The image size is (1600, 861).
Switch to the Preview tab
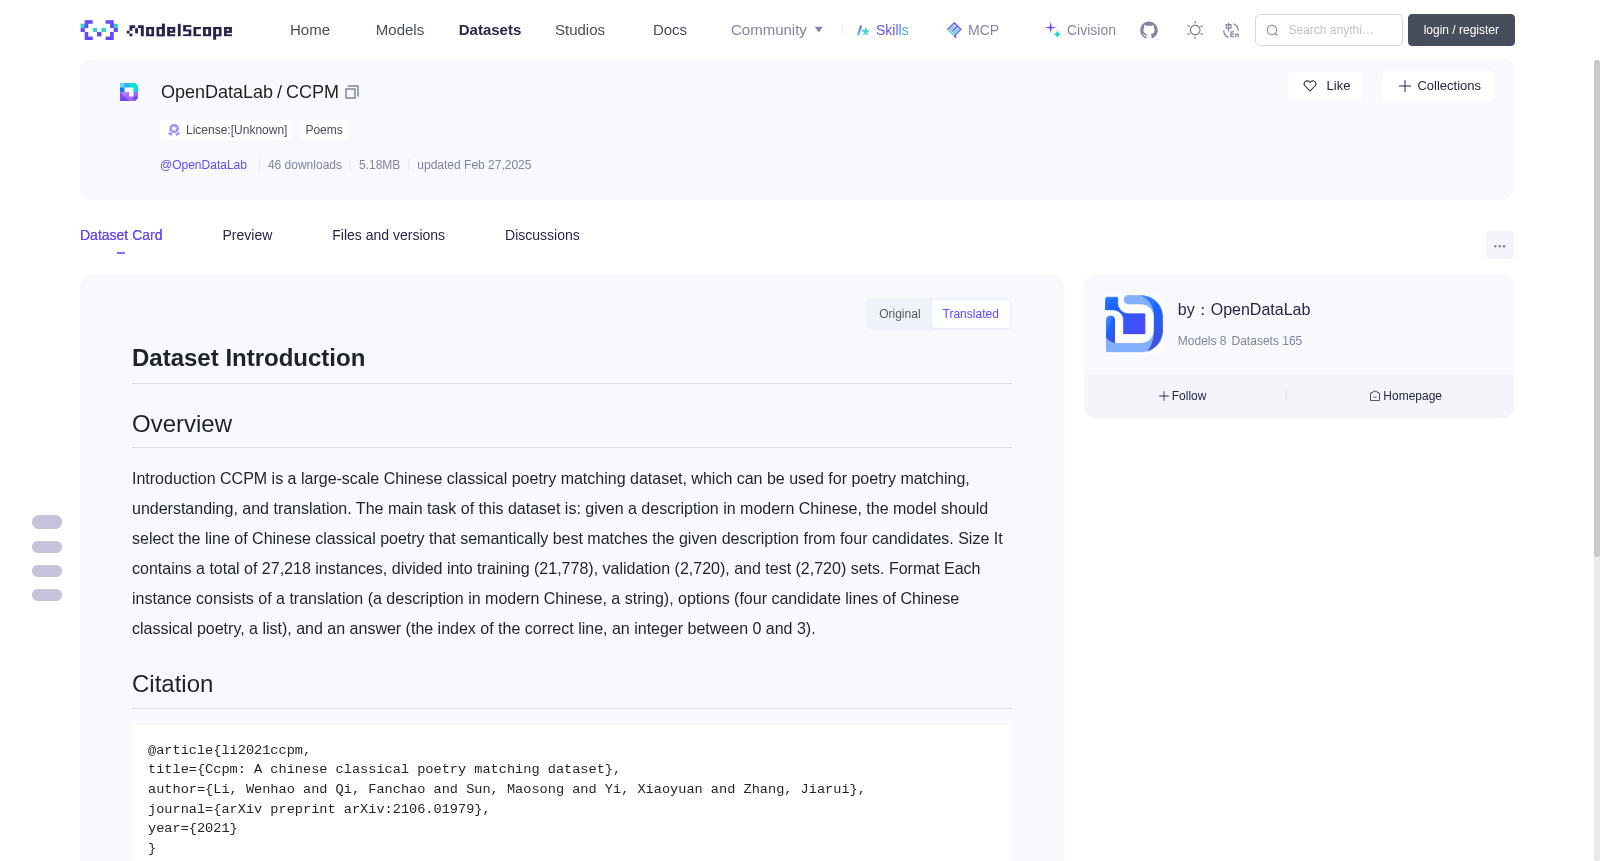(x=247, y=235)
